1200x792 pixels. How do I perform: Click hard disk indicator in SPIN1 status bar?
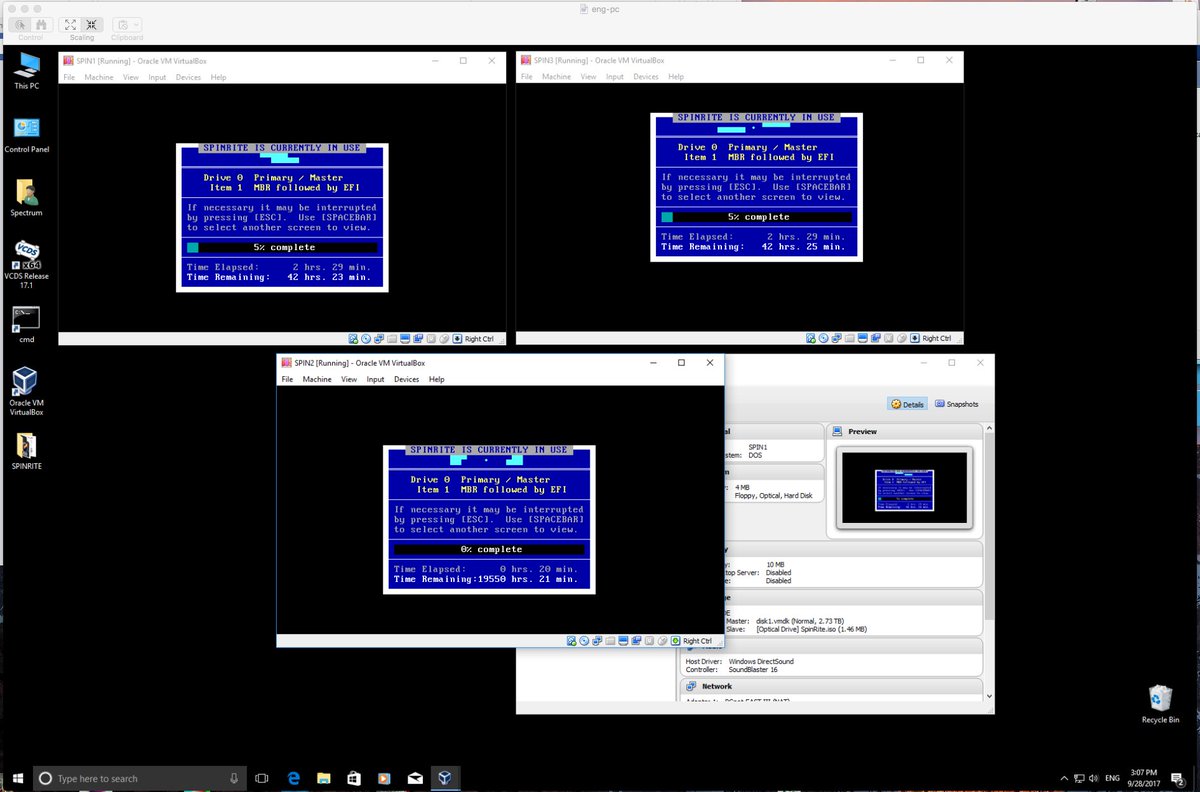(x=353, y=339)
